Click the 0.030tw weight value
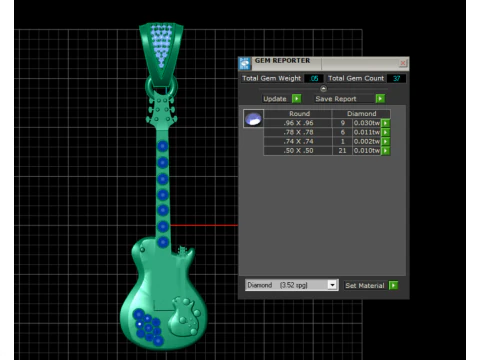This screenshot has width=480, height=360. pos(367,123)
